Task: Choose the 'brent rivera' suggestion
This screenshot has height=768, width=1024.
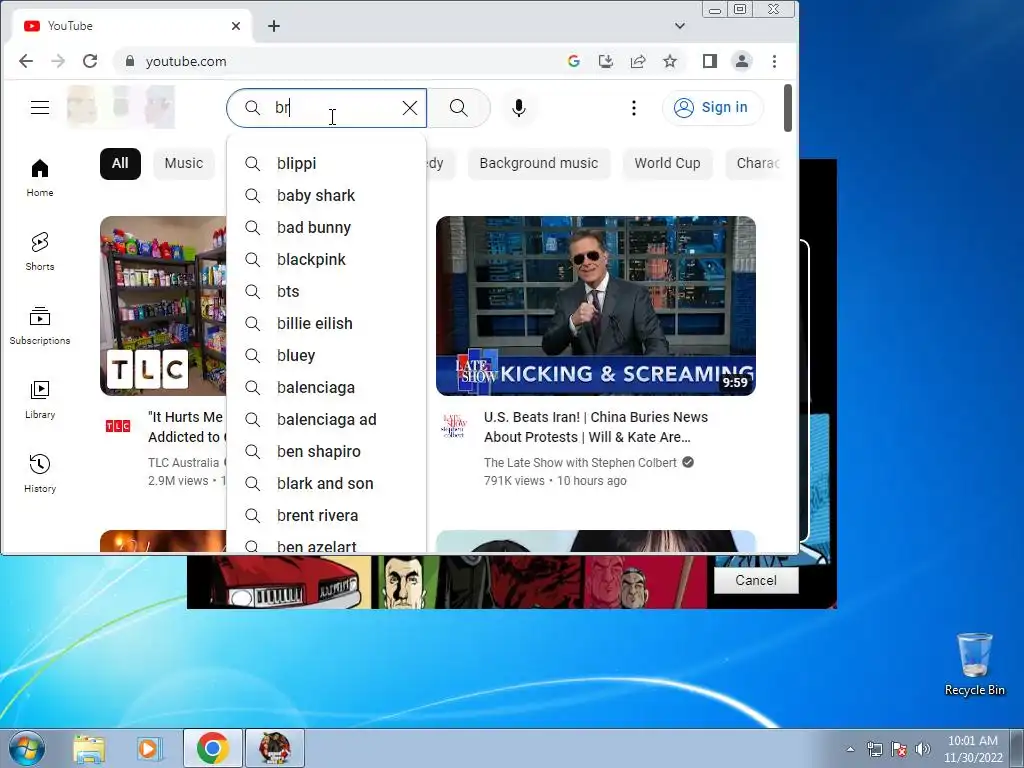Action: click(x=327, y=515)
